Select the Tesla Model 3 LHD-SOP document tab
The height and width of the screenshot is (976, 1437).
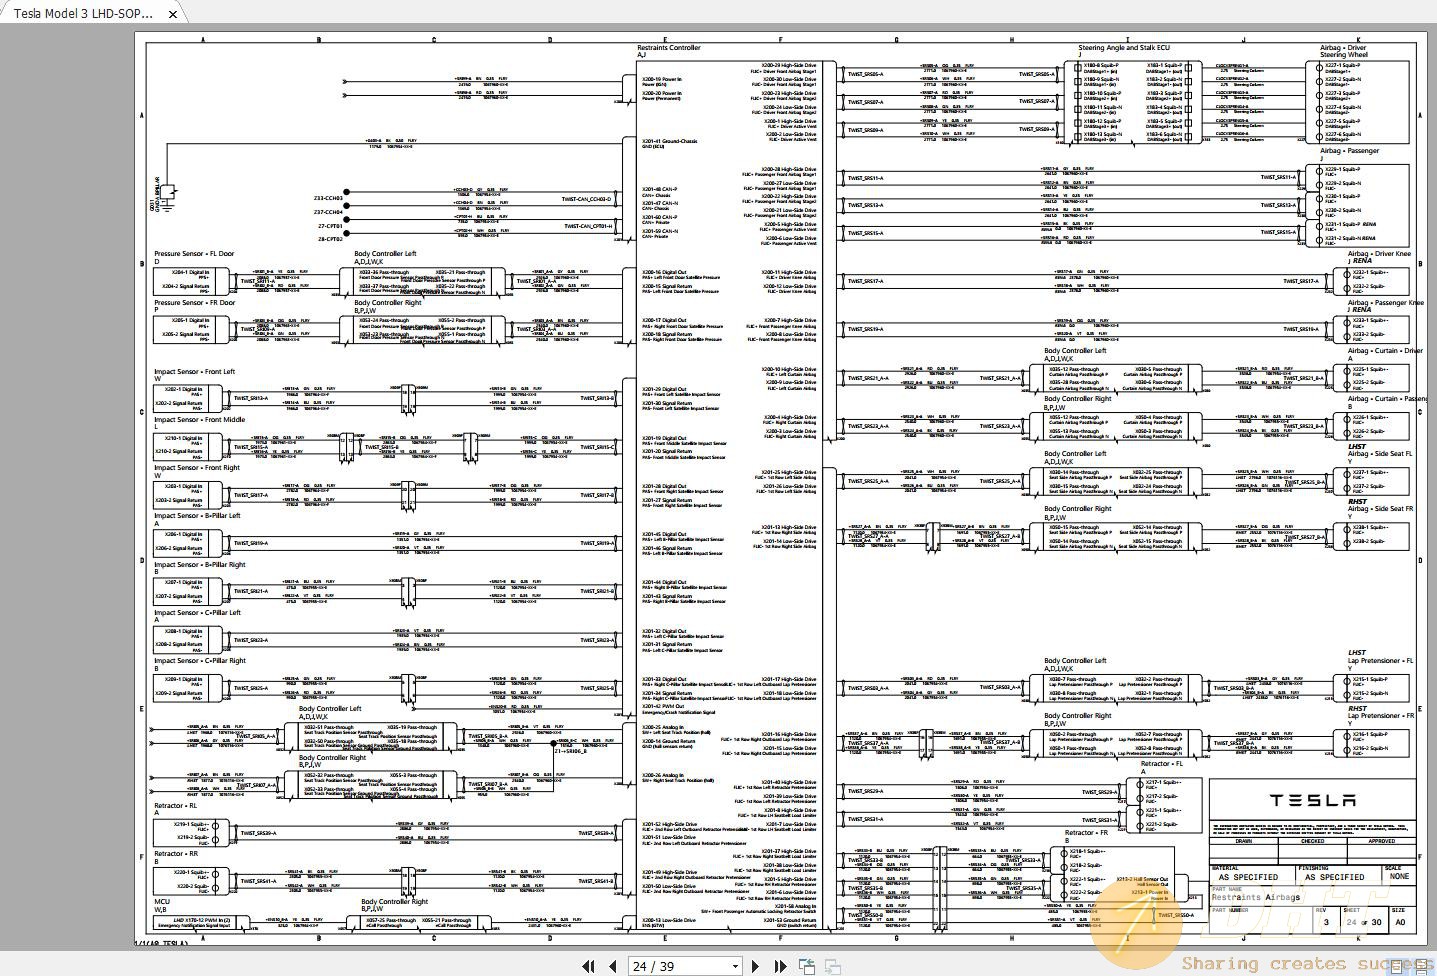tap(83, 14)
